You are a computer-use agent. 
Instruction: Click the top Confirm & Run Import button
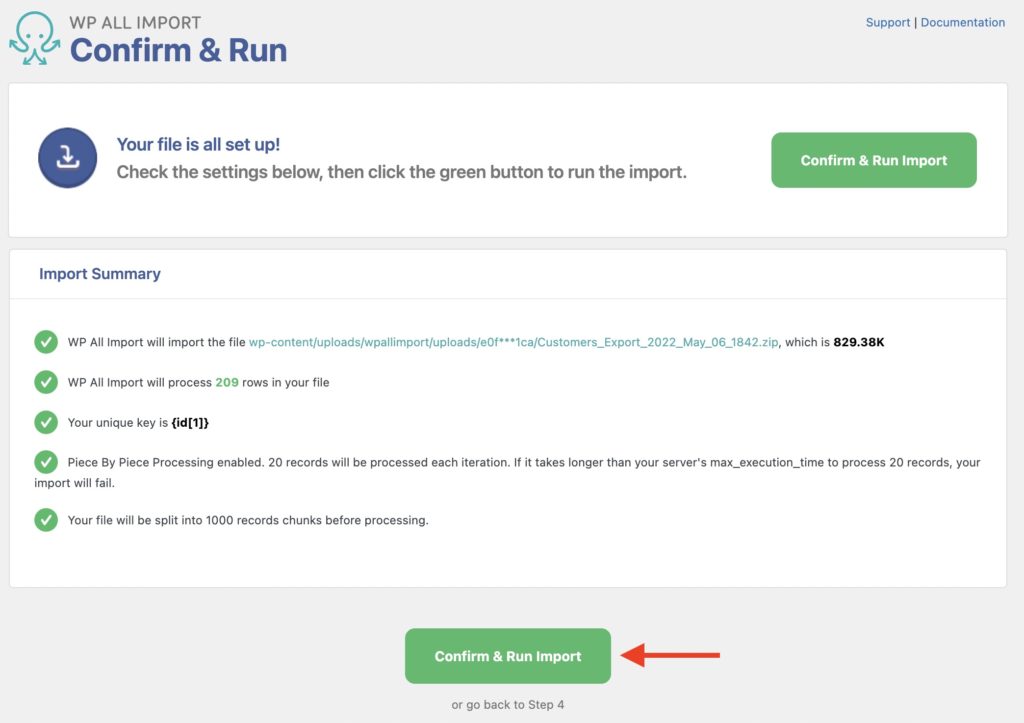point(873,160)
